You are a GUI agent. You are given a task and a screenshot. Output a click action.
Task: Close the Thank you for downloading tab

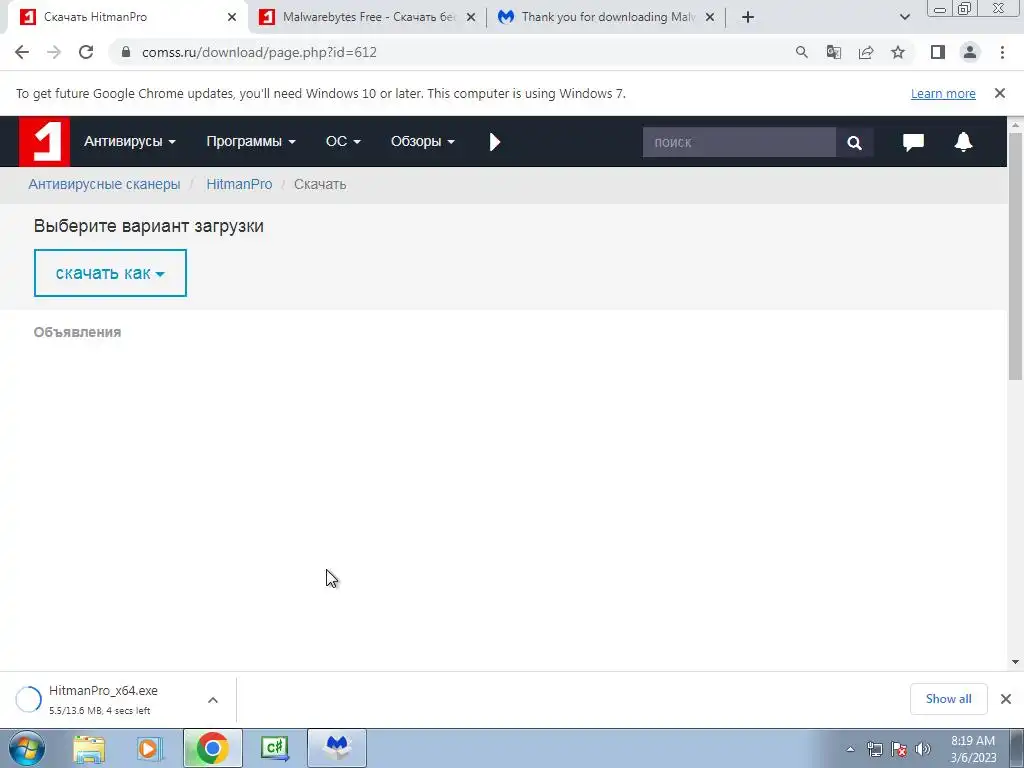pyautogui.click(x=710, y=17)
